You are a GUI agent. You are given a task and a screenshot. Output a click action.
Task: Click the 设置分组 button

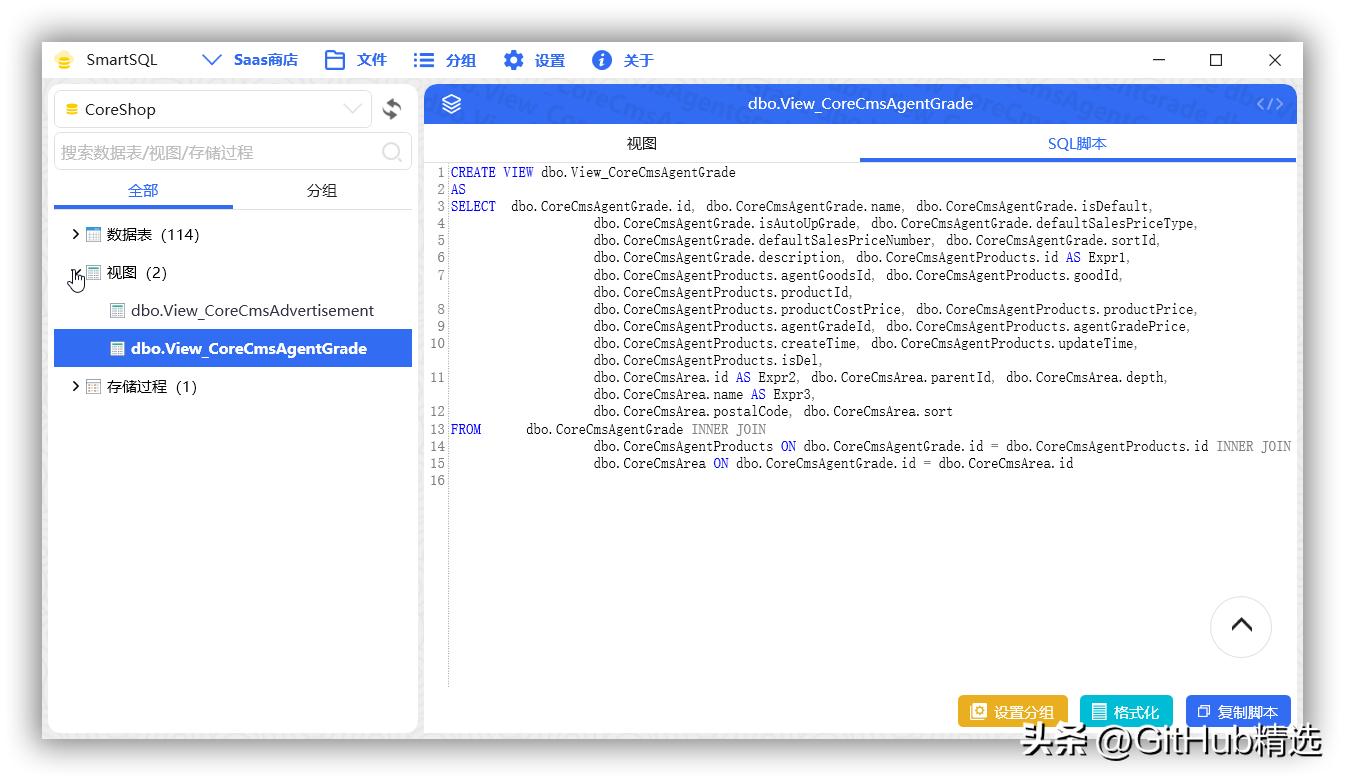click(x=1012, y=711)
